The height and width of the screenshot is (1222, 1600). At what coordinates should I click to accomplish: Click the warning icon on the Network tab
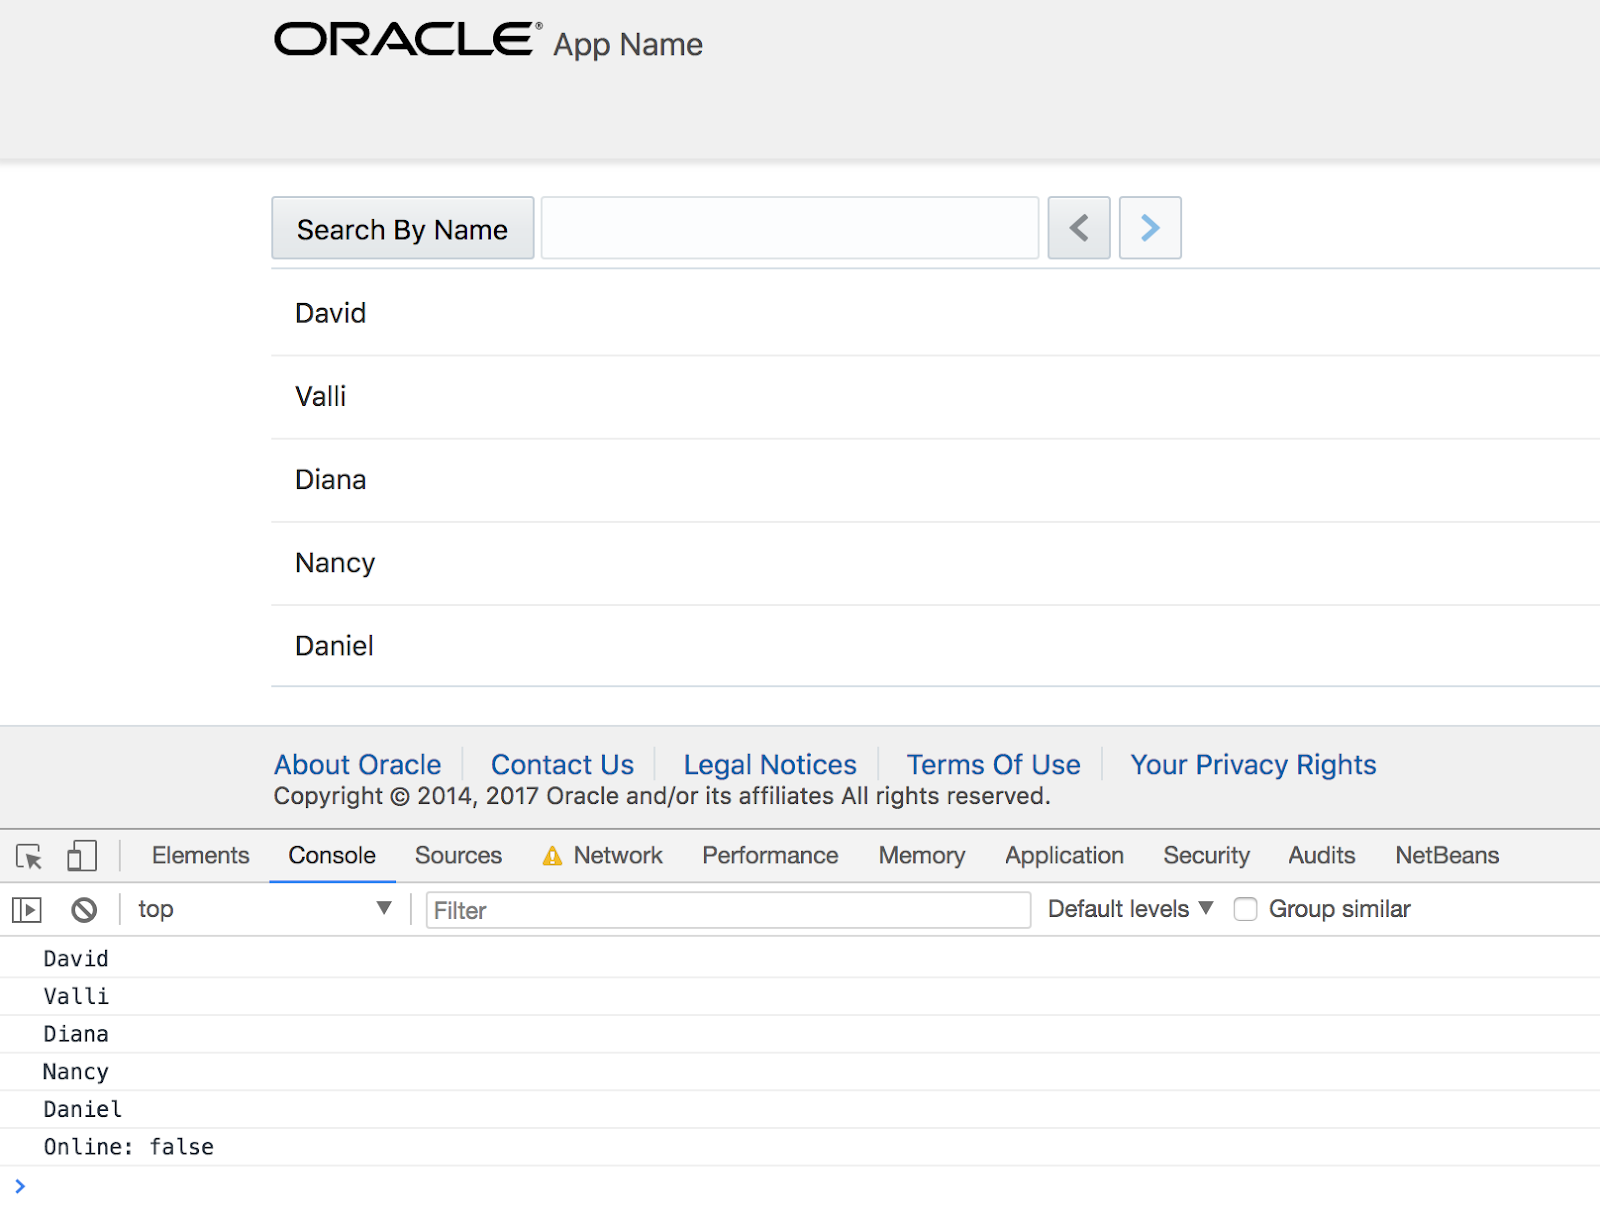(553, 856)
